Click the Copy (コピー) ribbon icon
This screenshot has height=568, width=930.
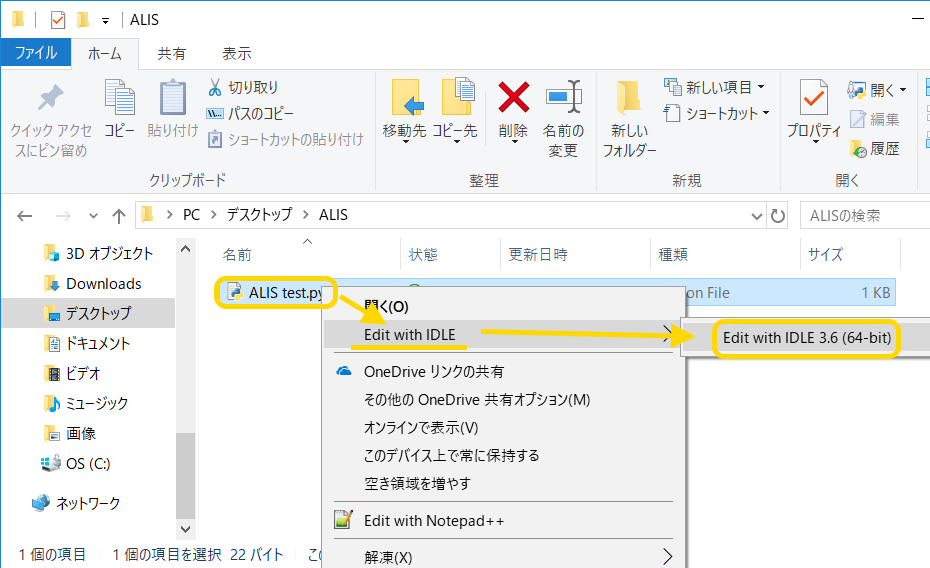[120, 99]
